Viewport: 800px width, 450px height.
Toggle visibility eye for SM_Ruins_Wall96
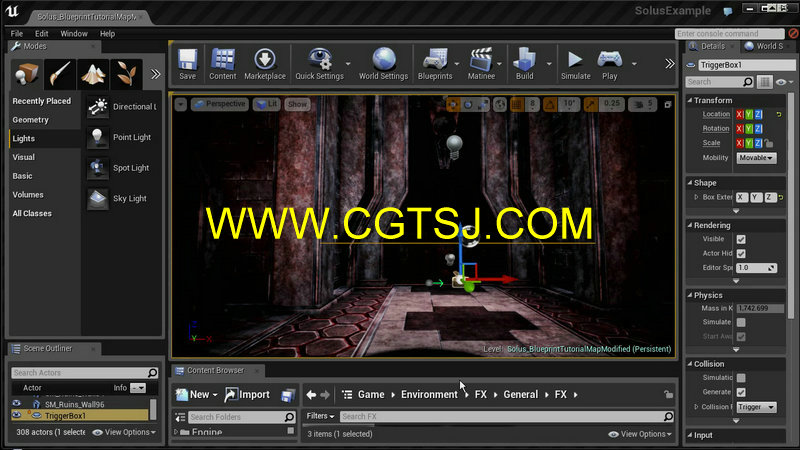pos(16,404)
